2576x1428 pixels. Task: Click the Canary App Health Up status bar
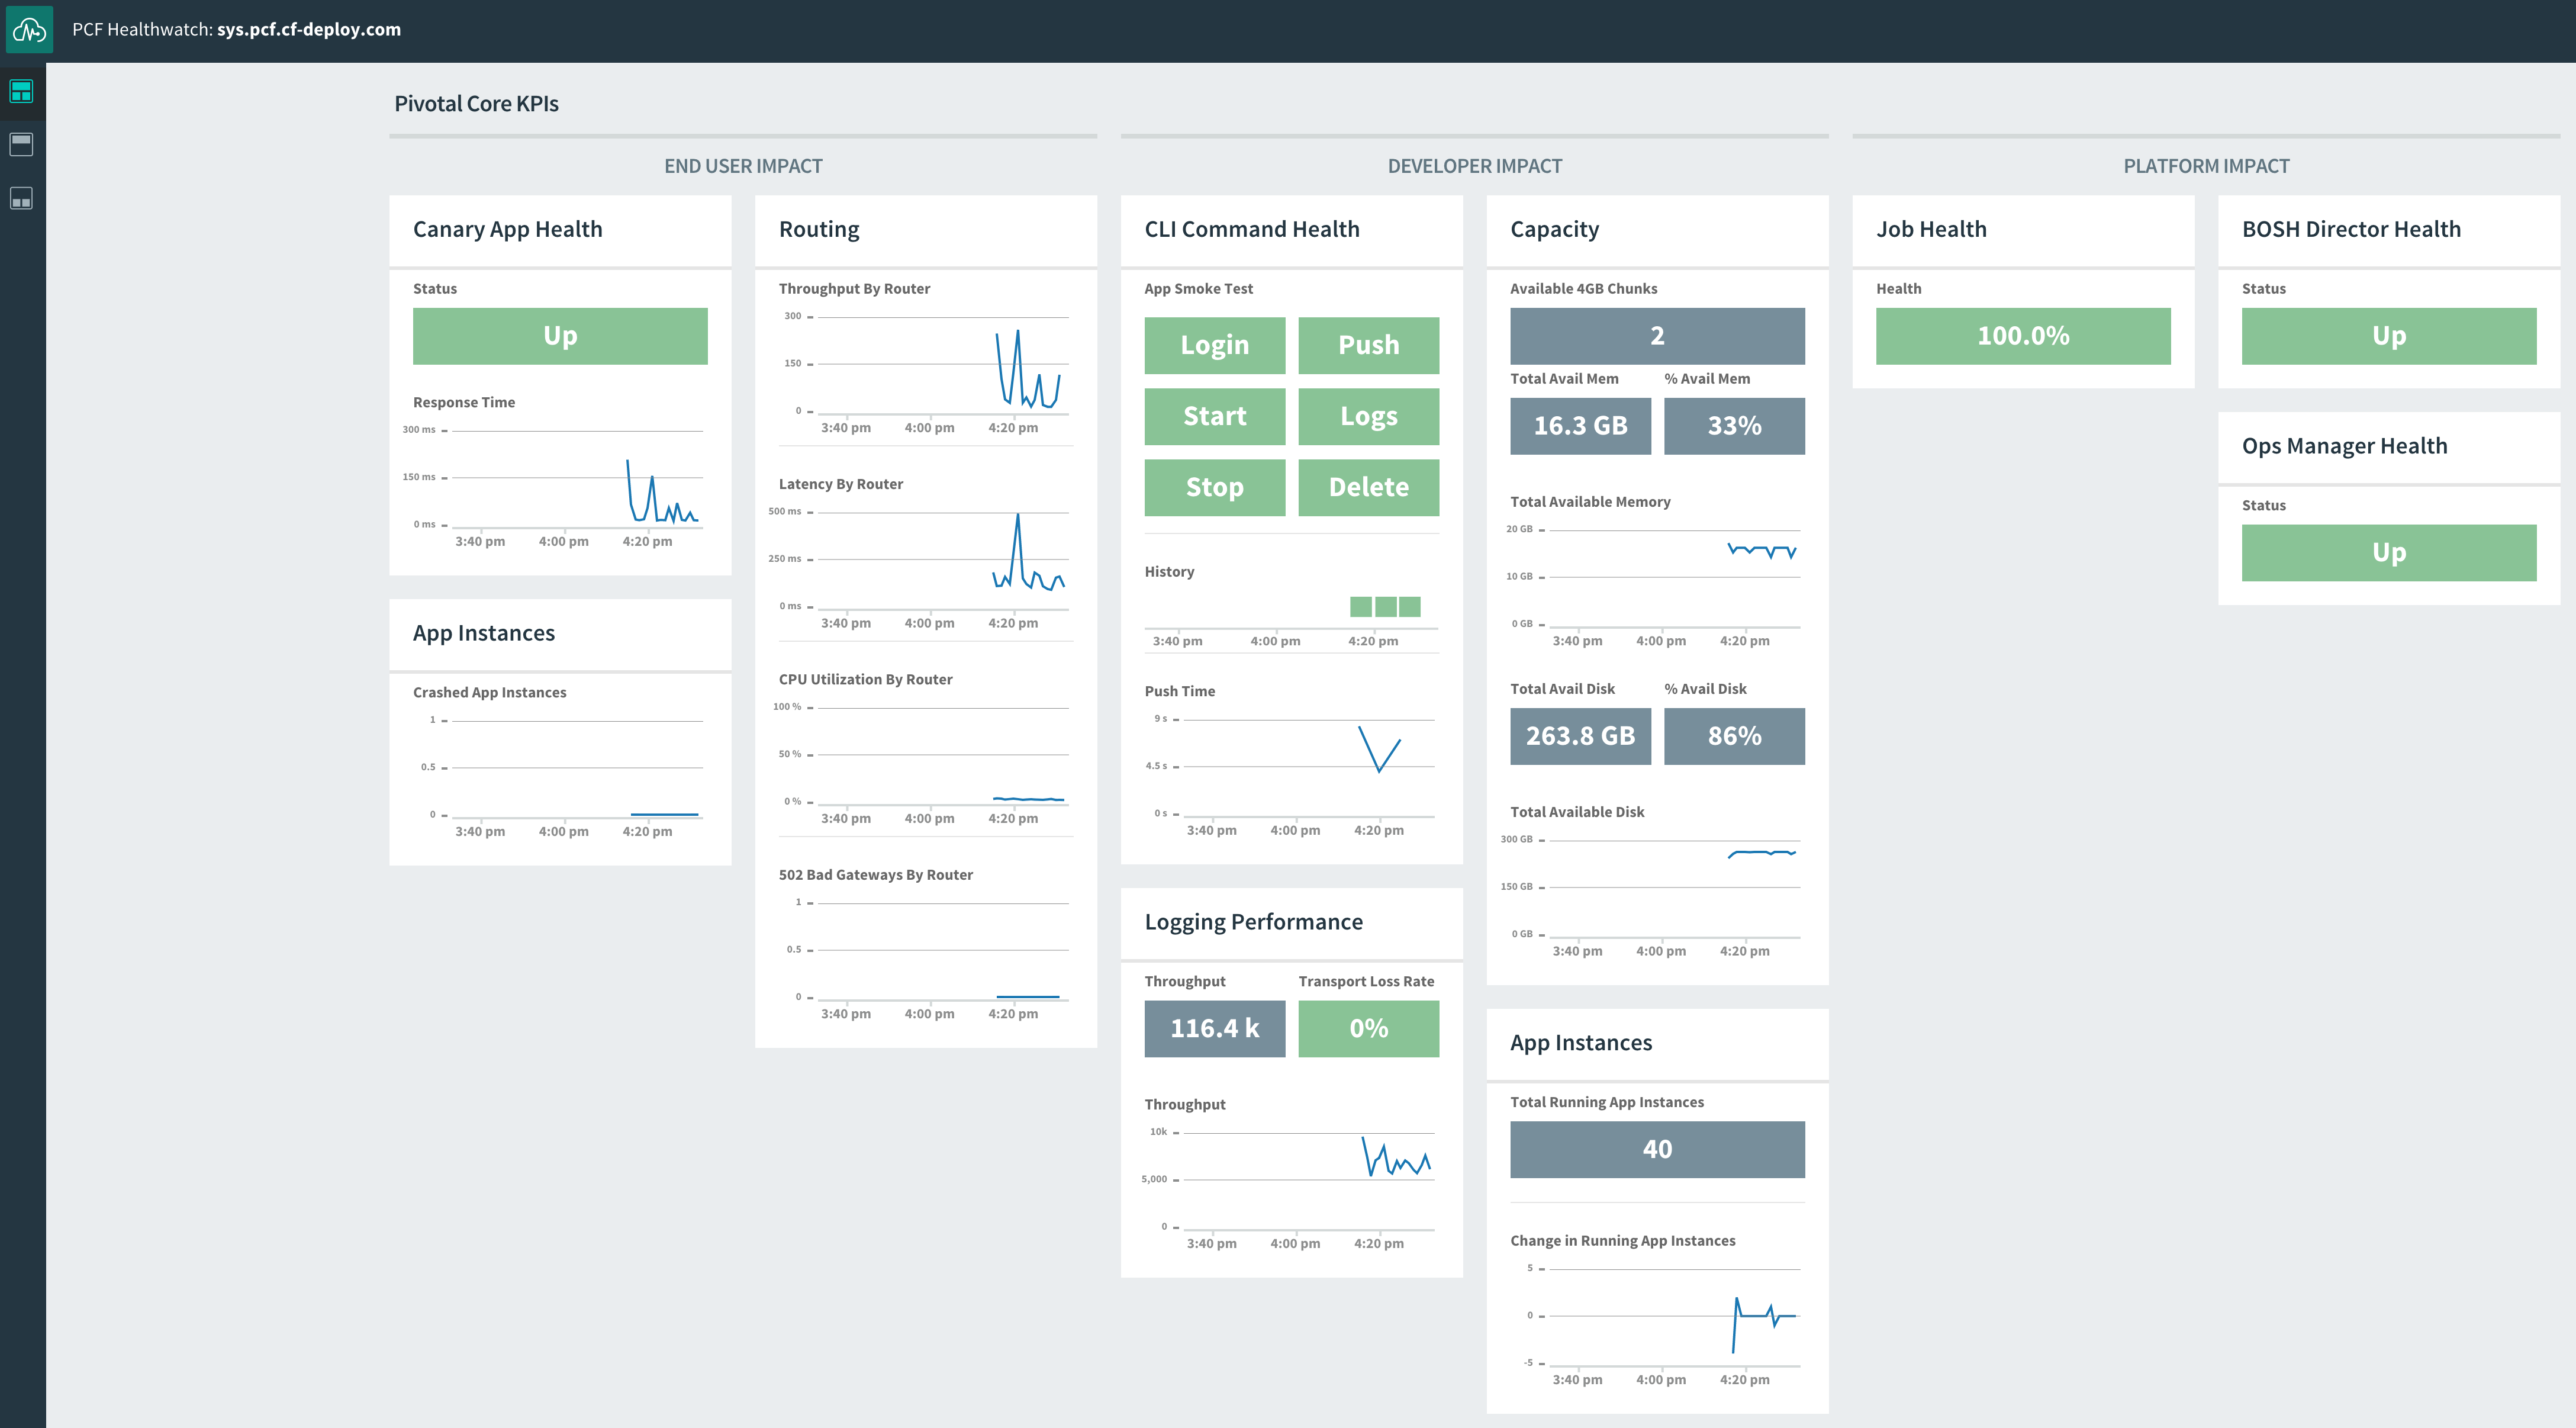559,336
